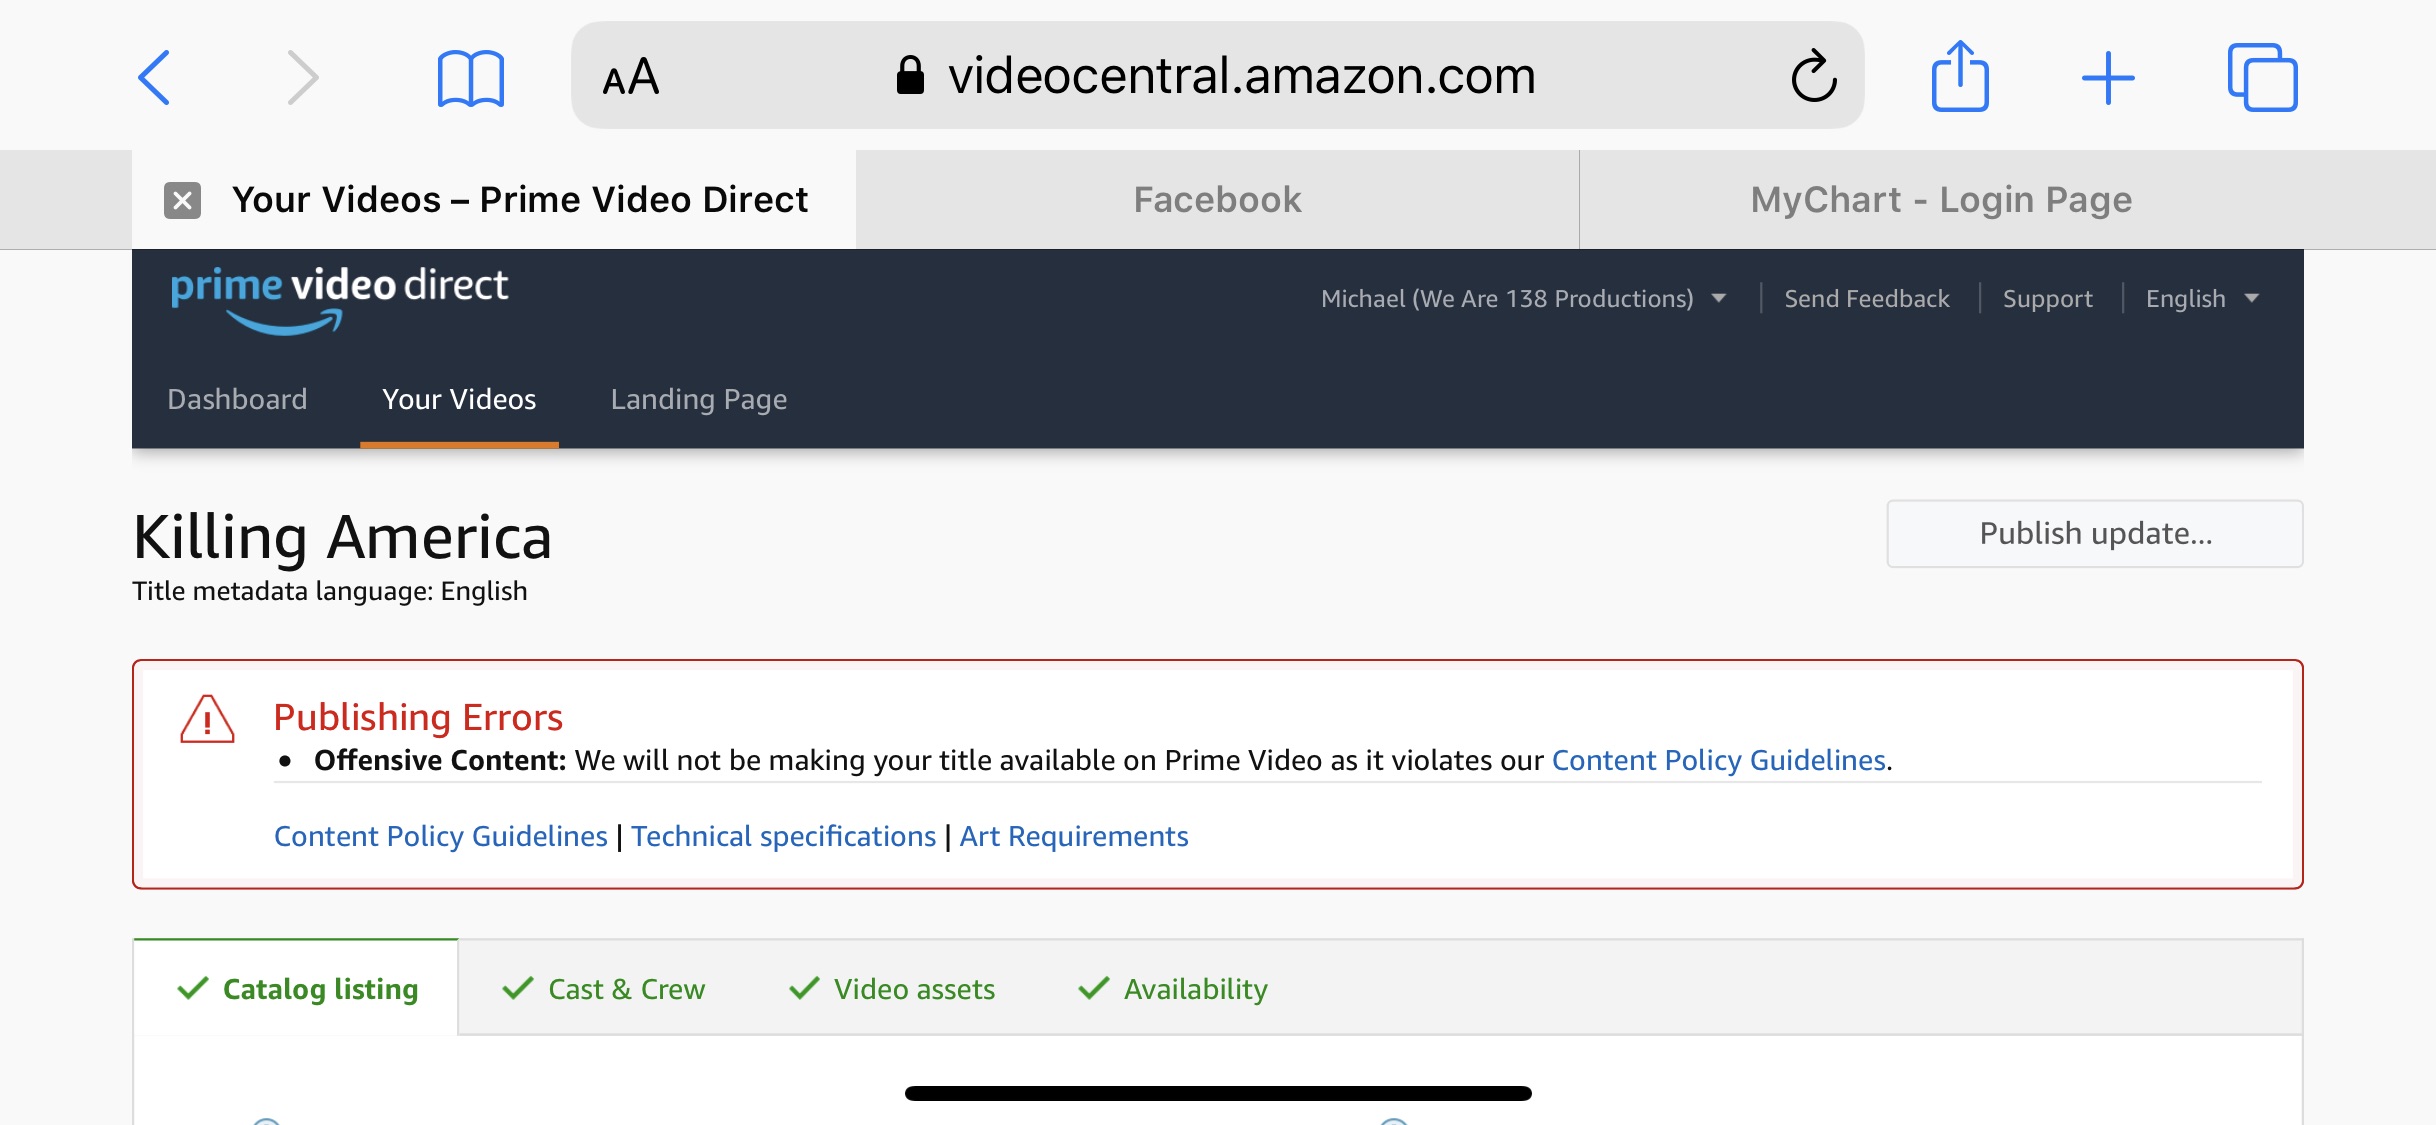The width and height of the screenshot is (2436, 1125).
Task: Open the English language dropdown
Action: [2202, 299]
